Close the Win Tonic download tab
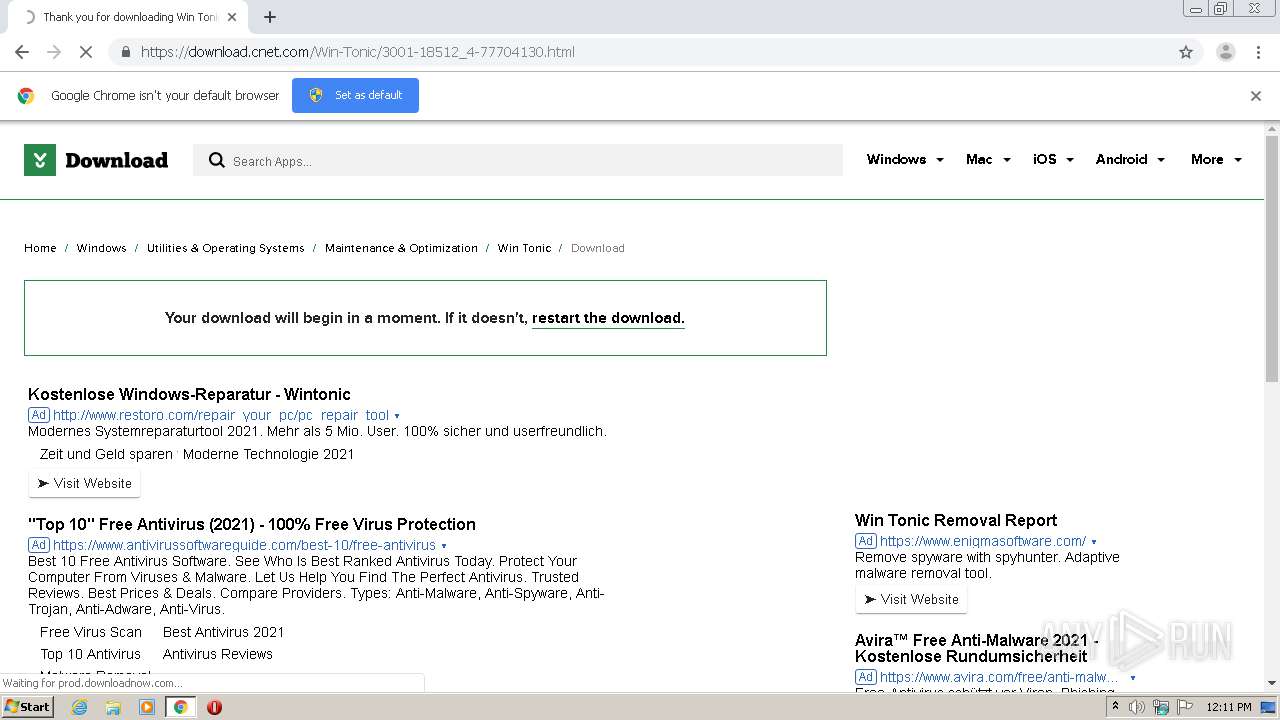Viewport: 1280px width, 720px height. click(x=232, y=17)
